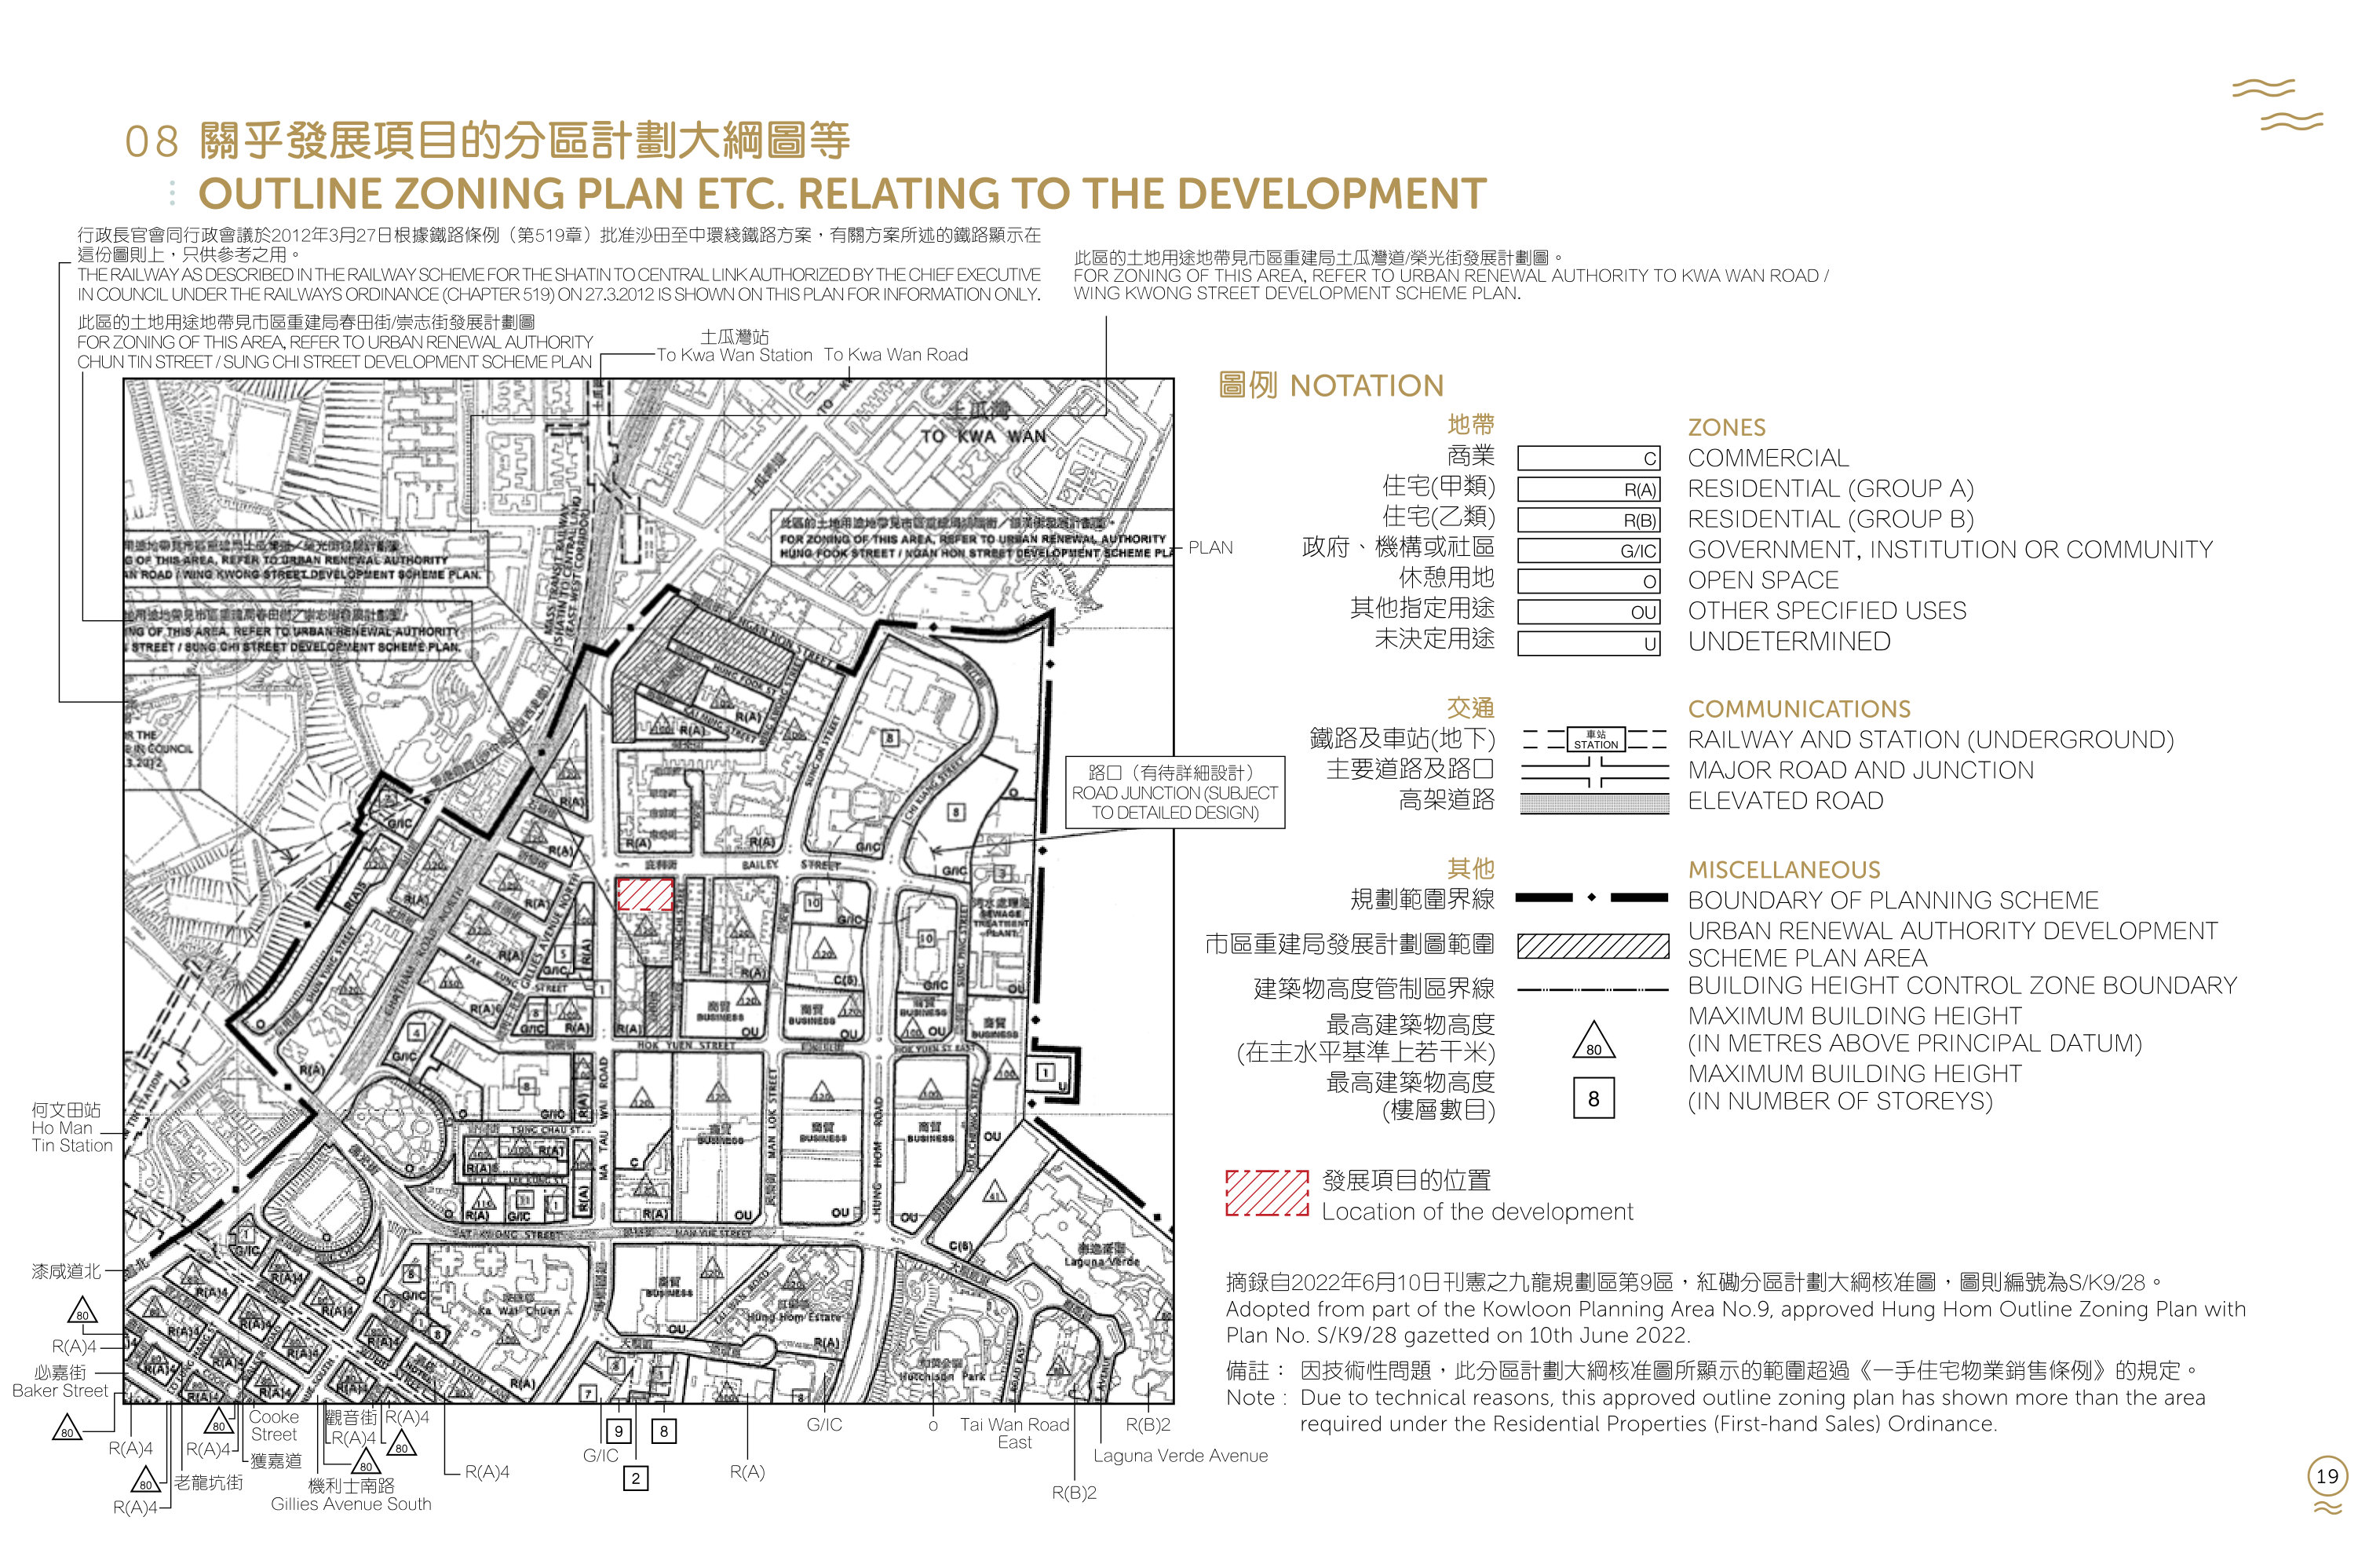Click the 'RESIDENTIAL (GROUP B)' label
2380x1546 pixels.
click(x=1830, y=519)
